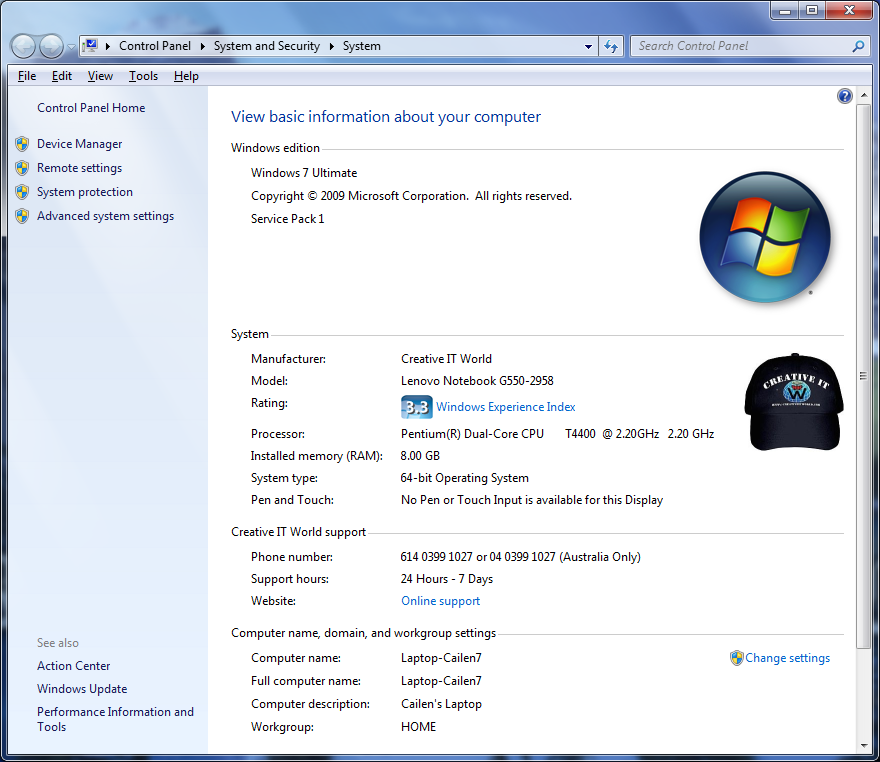Open the File menu
Screen dimensions: 880x762
click(x=27, y=76)
